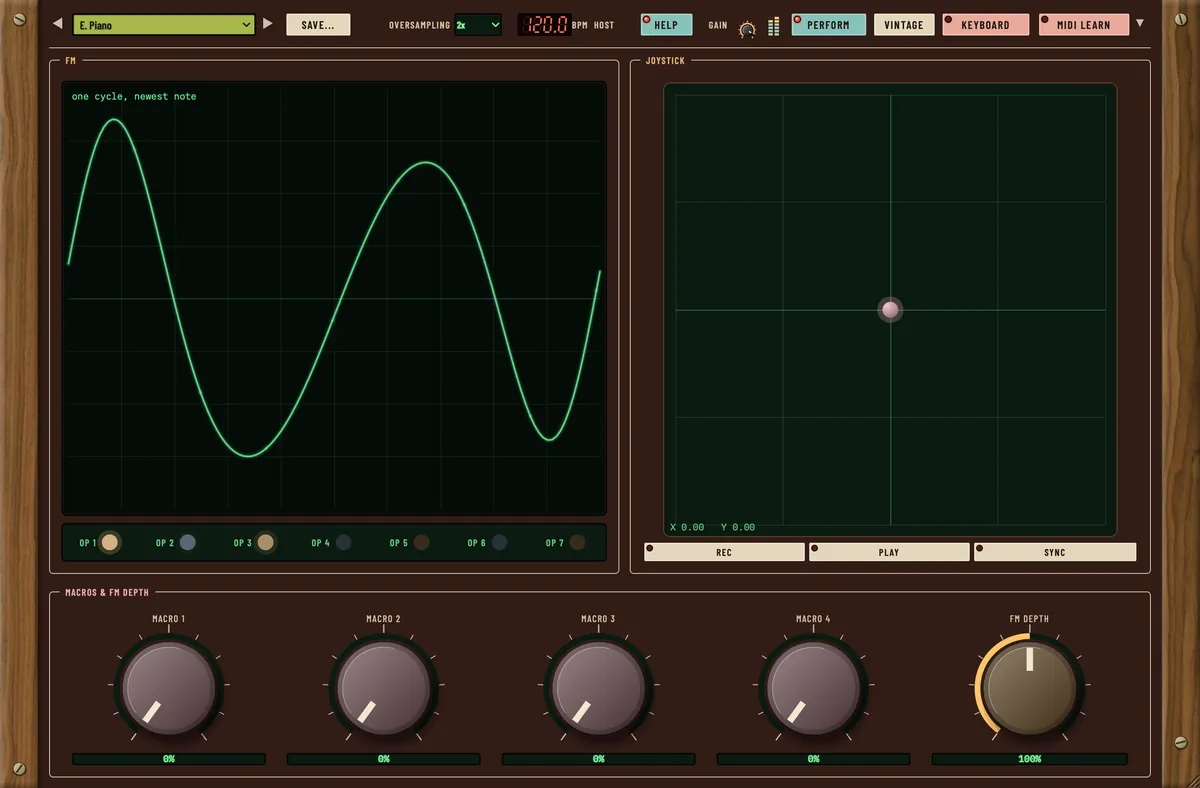Viewport: 1200px width, 788px height.
Task: Select the OP 4 operator indicator
Action: 343,543
